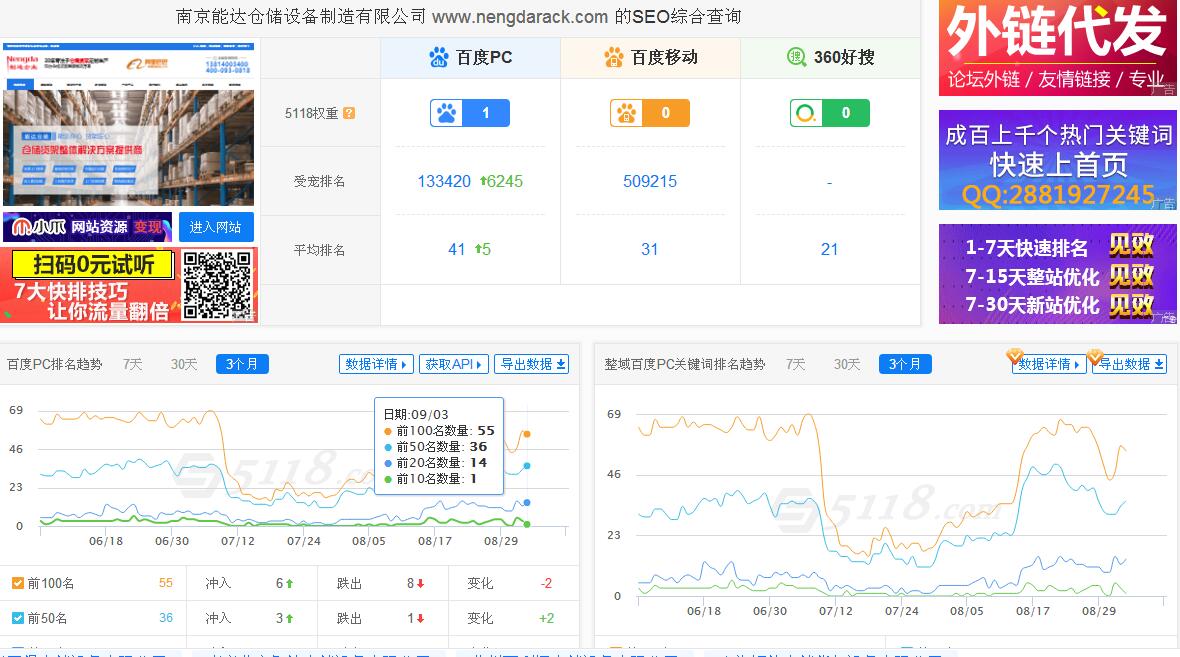Switch to 360好搜 column header

(x=830, y=57)
